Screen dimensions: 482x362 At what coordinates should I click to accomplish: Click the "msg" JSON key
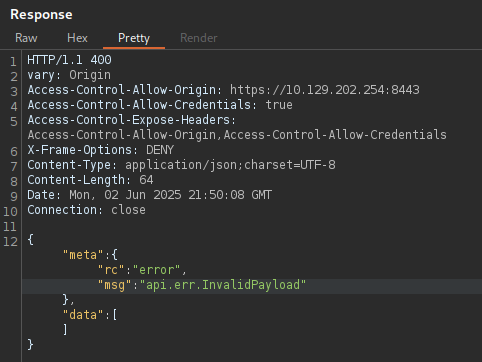tap(115, 285)
